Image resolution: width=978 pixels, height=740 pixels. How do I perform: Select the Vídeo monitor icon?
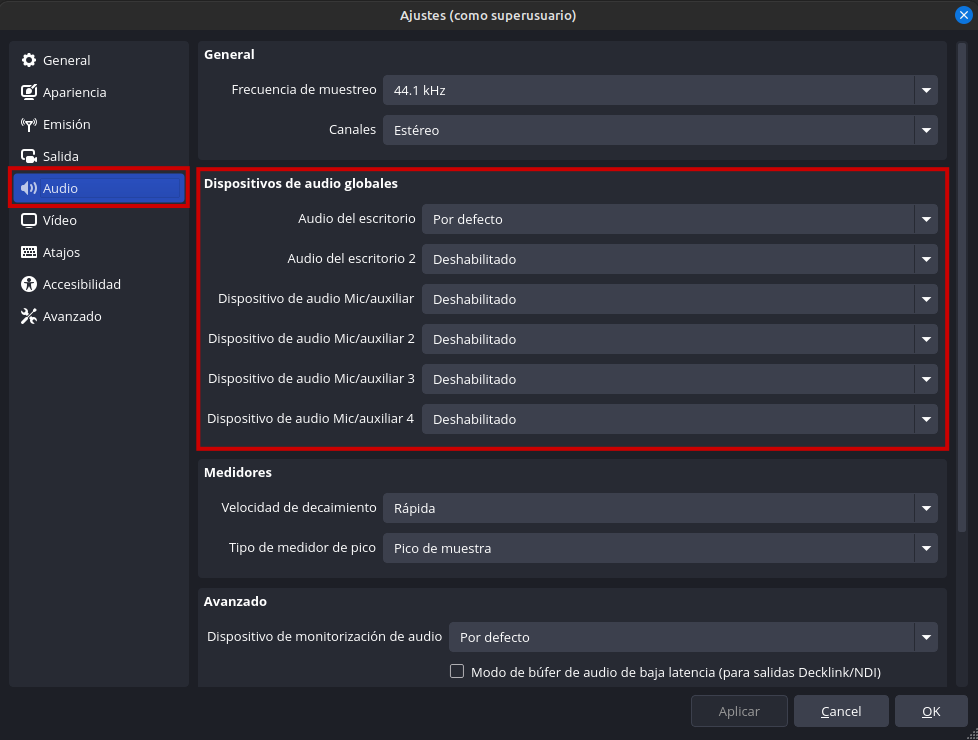click(x=29, y=220)
